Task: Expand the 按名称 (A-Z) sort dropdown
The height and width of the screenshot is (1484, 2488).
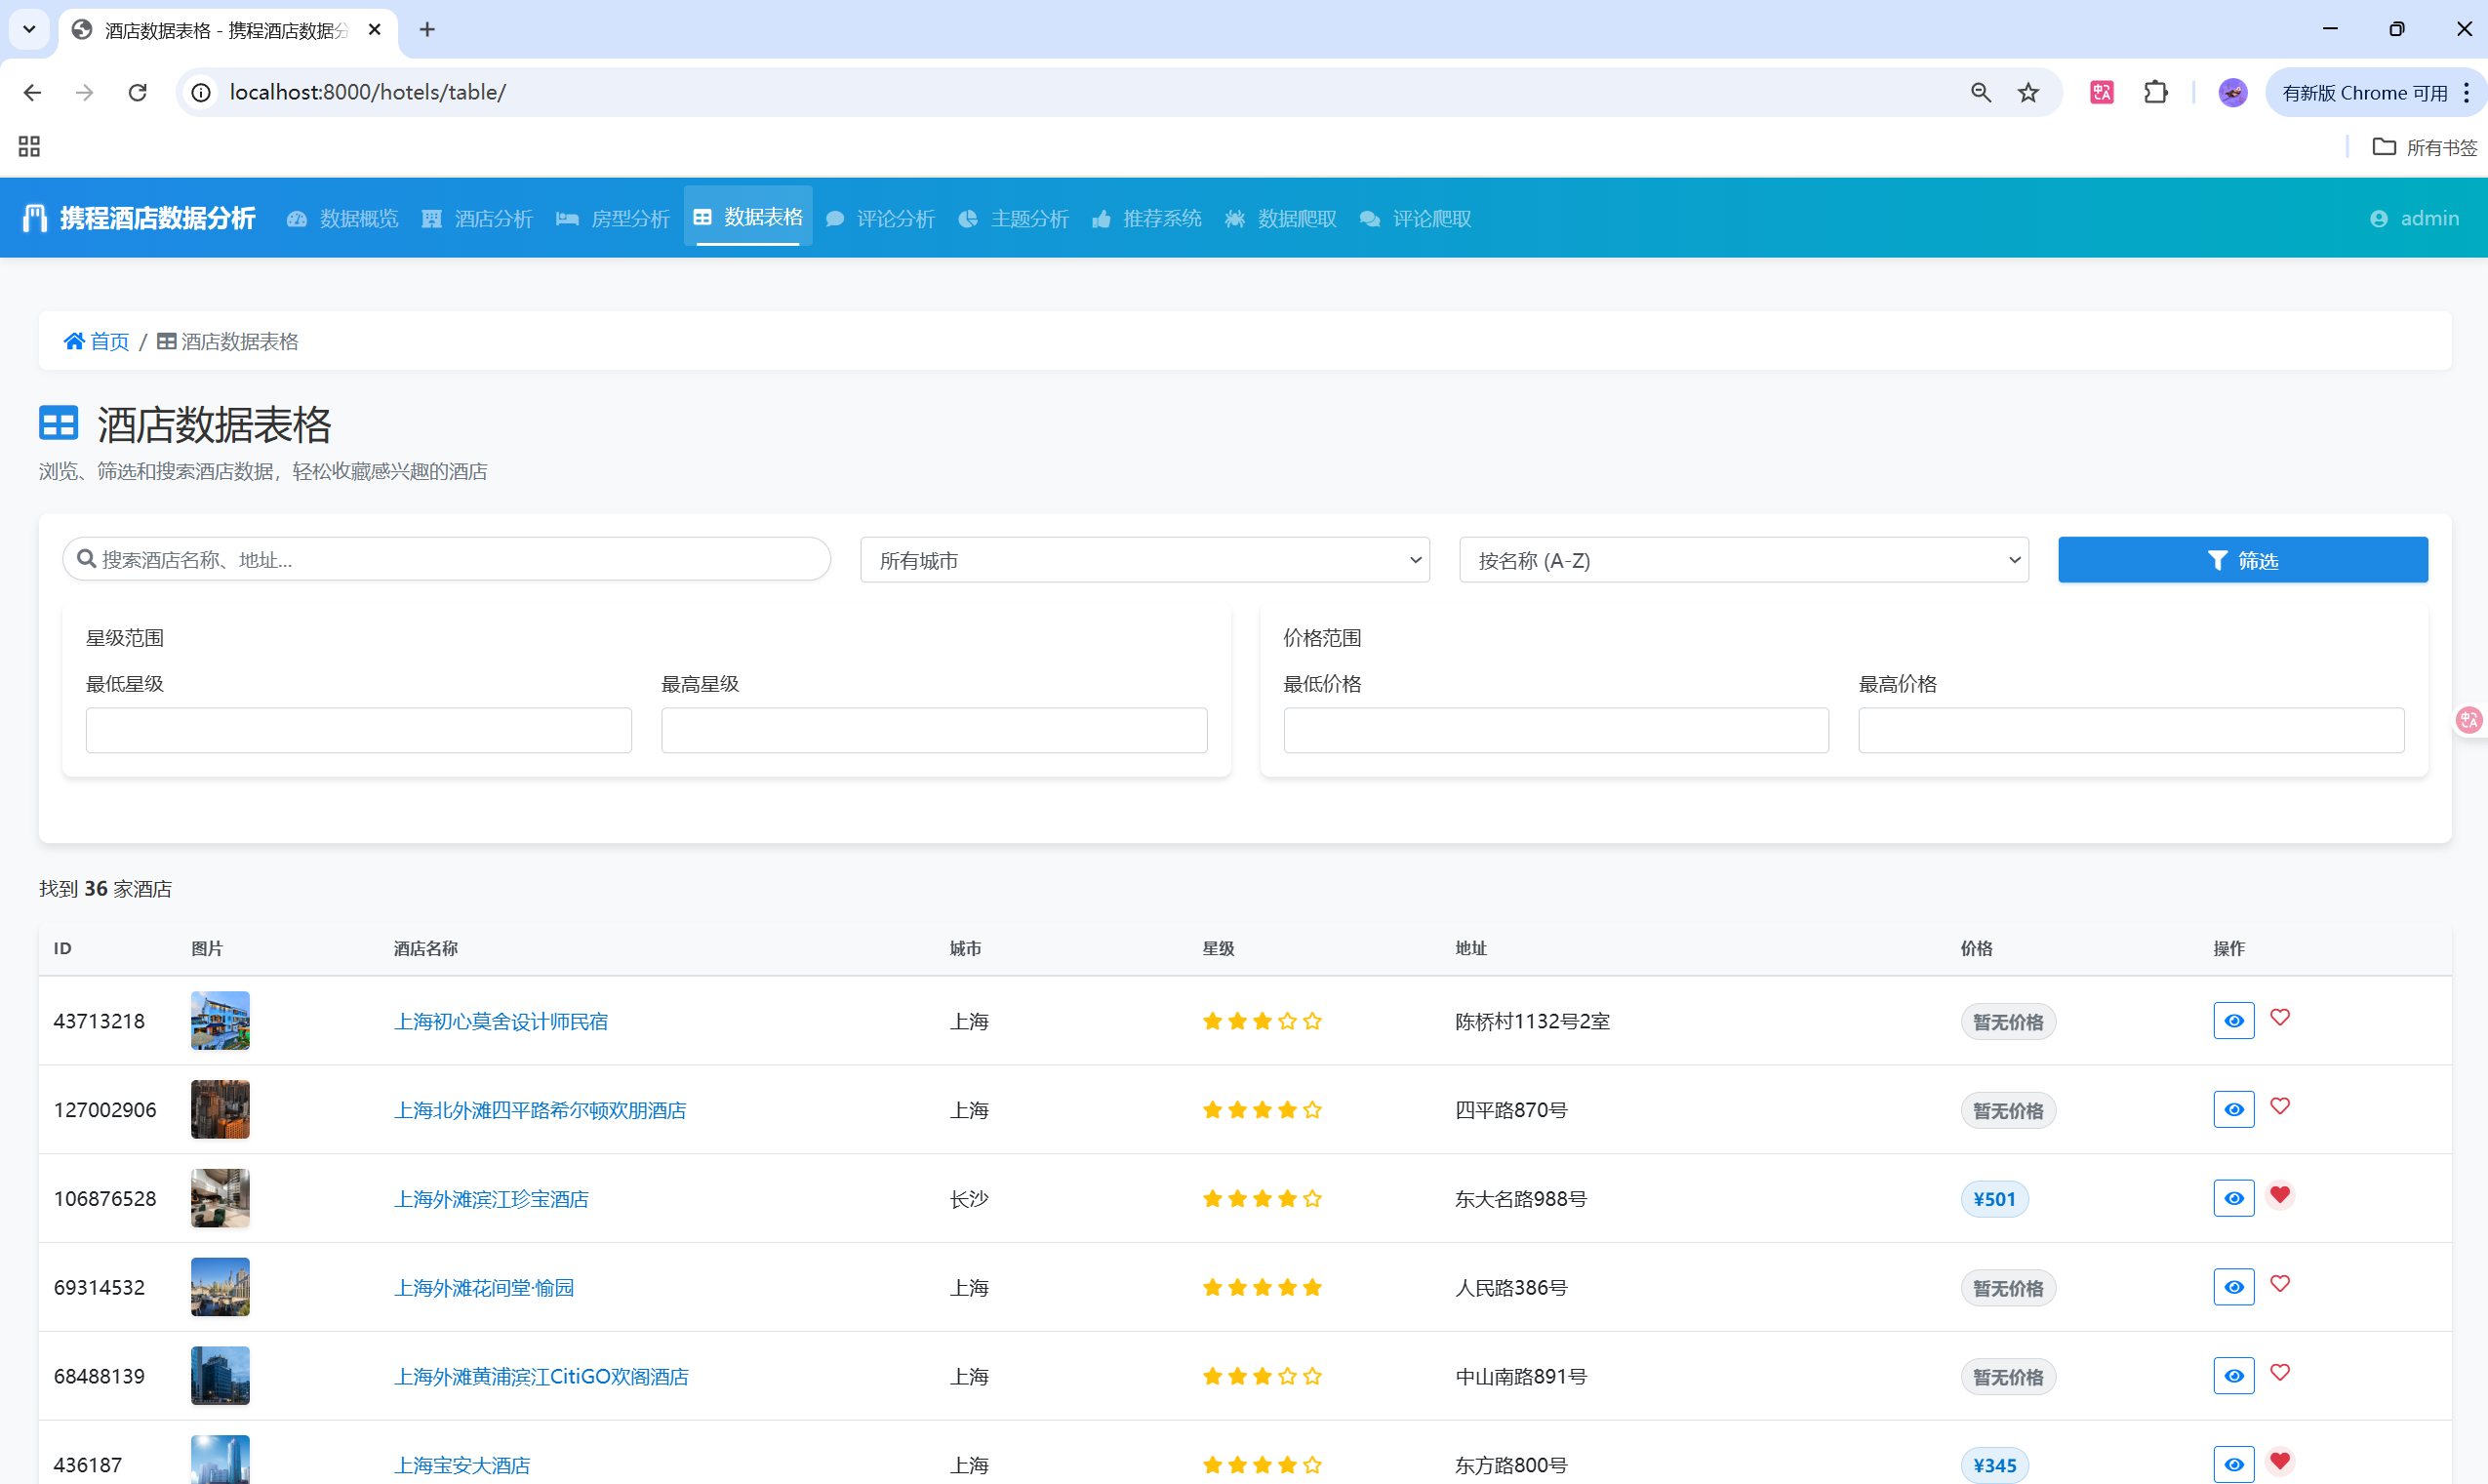Action: click(x=1743, y=560)
